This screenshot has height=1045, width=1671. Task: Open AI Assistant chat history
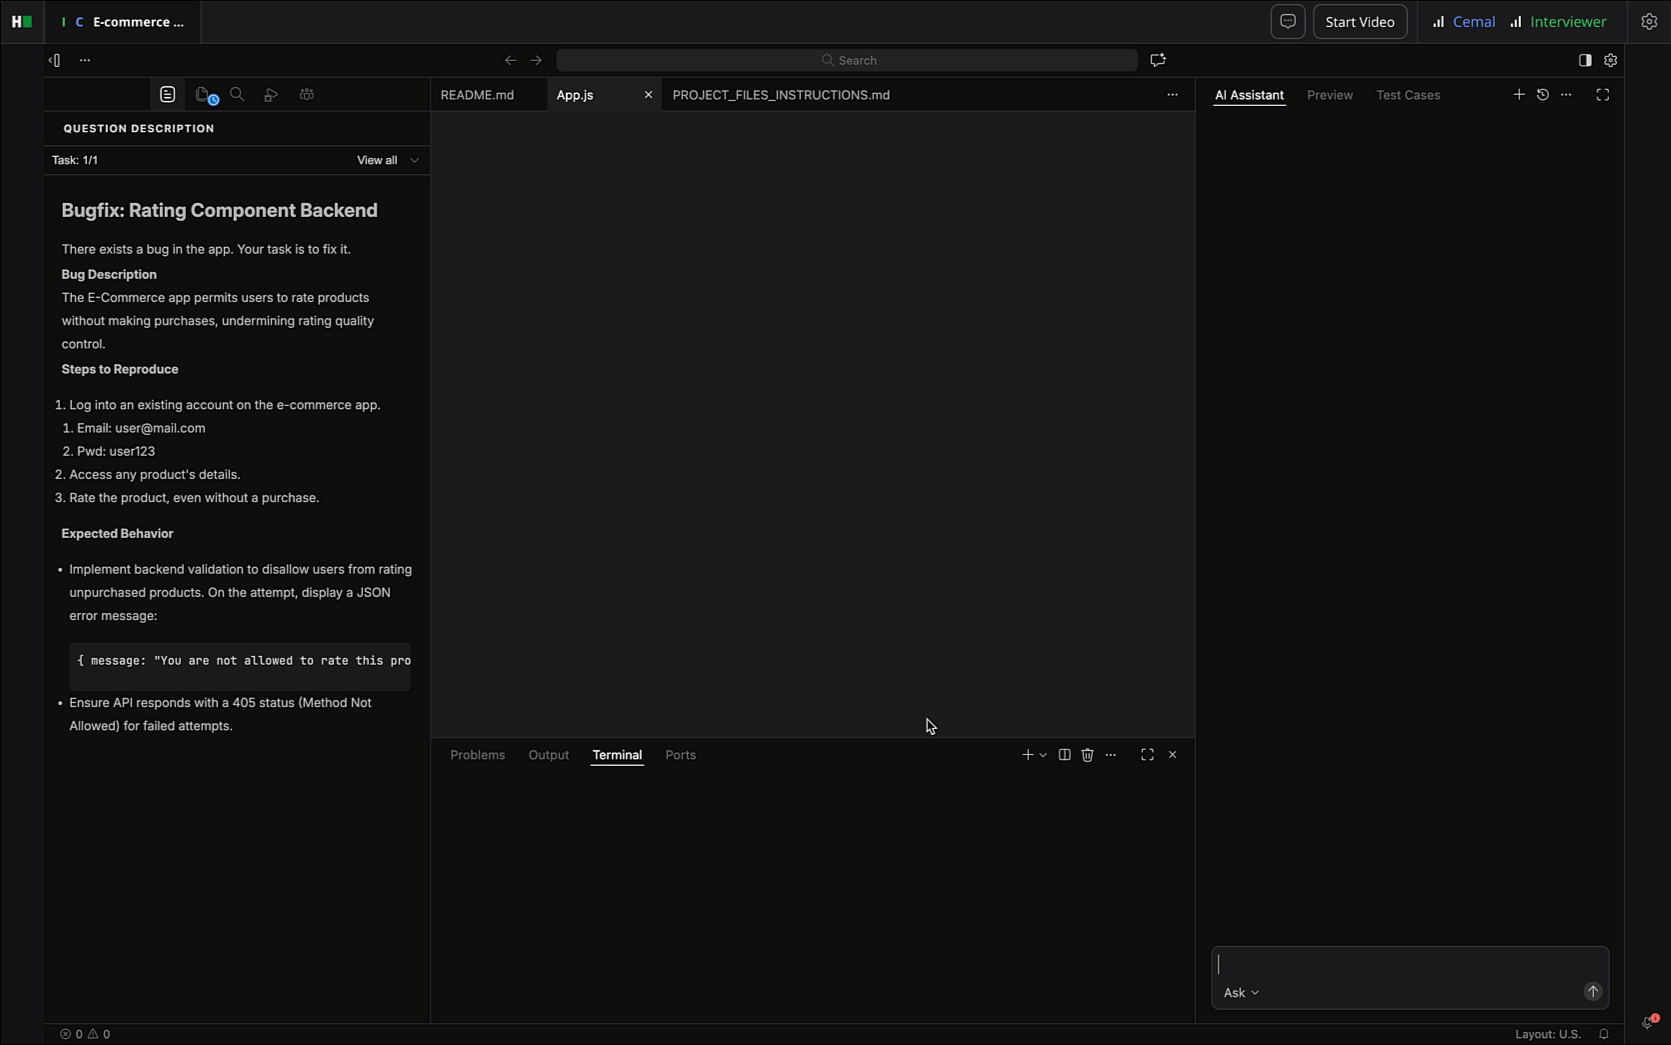pyautogui.click(x=1543, y=94)
